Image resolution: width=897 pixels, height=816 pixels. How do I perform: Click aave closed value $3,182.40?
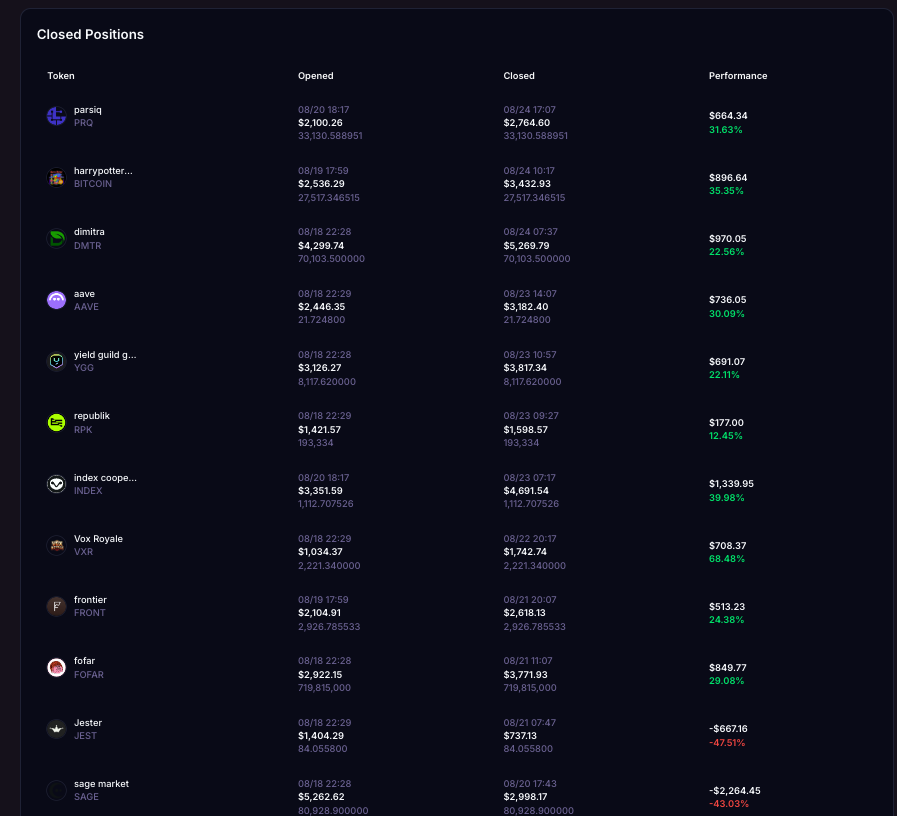click(526, 307)
